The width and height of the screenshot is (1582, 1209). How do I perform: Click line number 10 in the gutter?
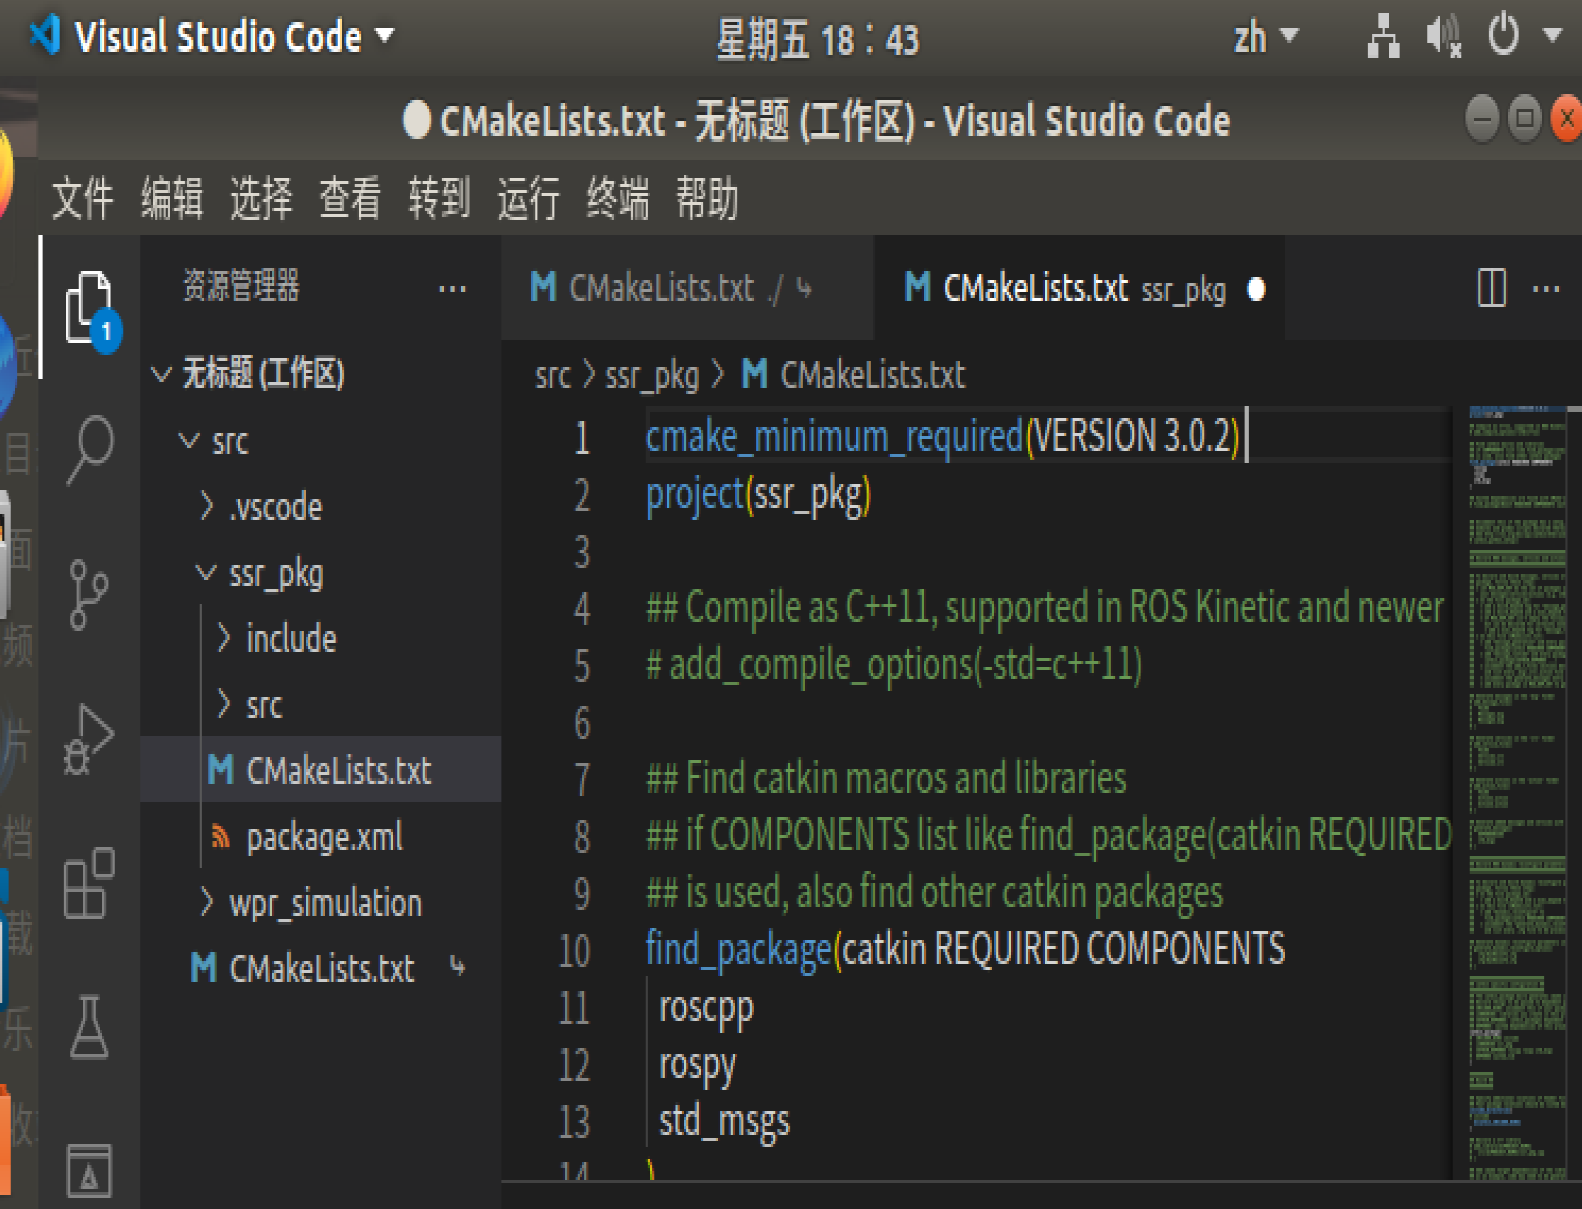click(x=574, y=950)
